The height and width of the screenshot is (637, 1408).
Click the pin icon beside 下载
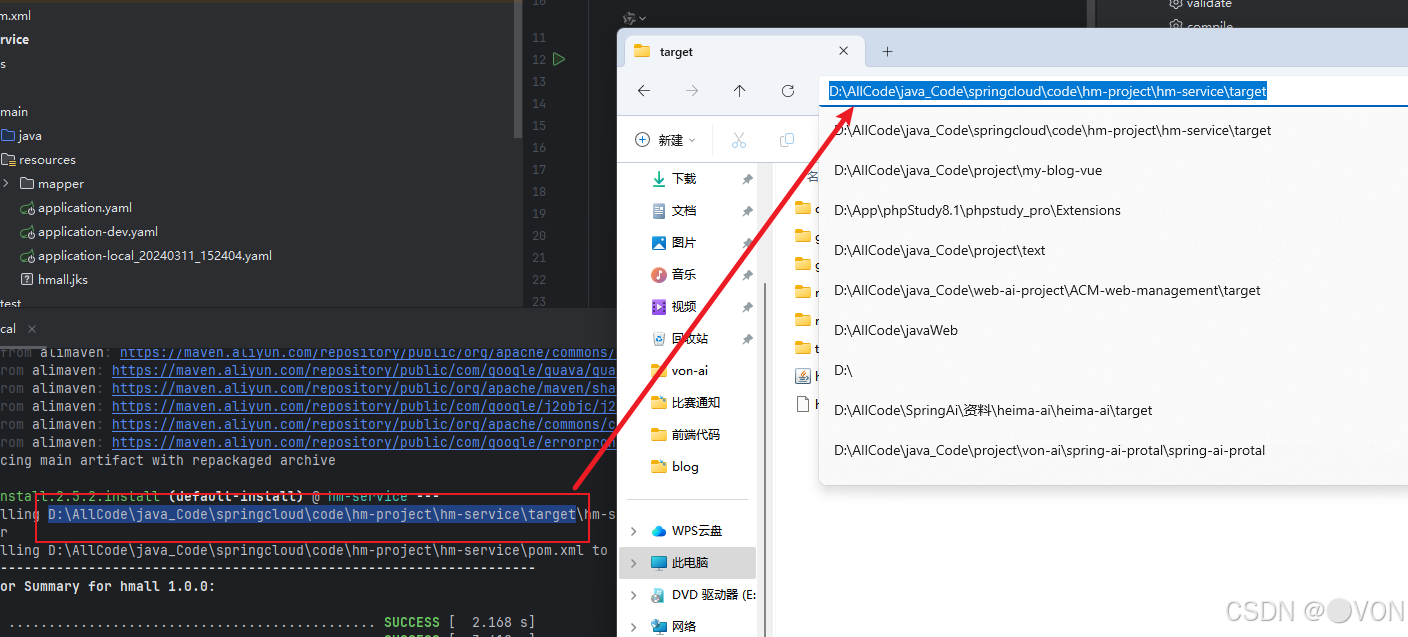point(747,179)
